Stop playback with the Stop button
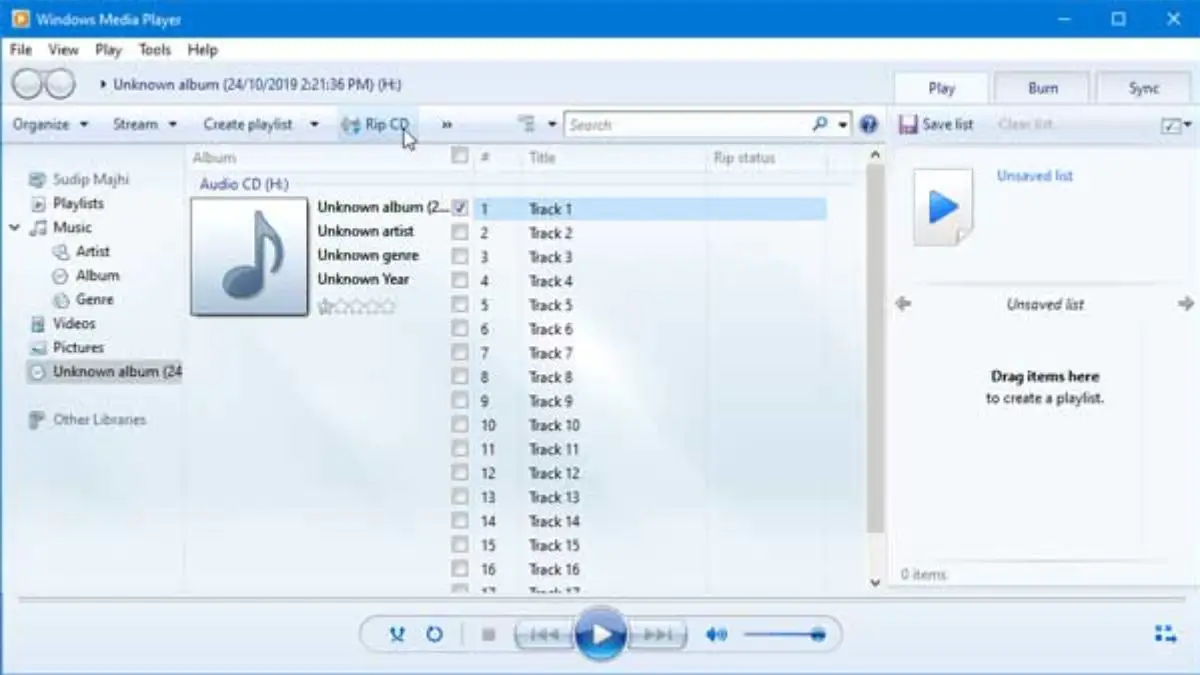The height and width of the screenshot is (675, 1200). tap(488, 634)
